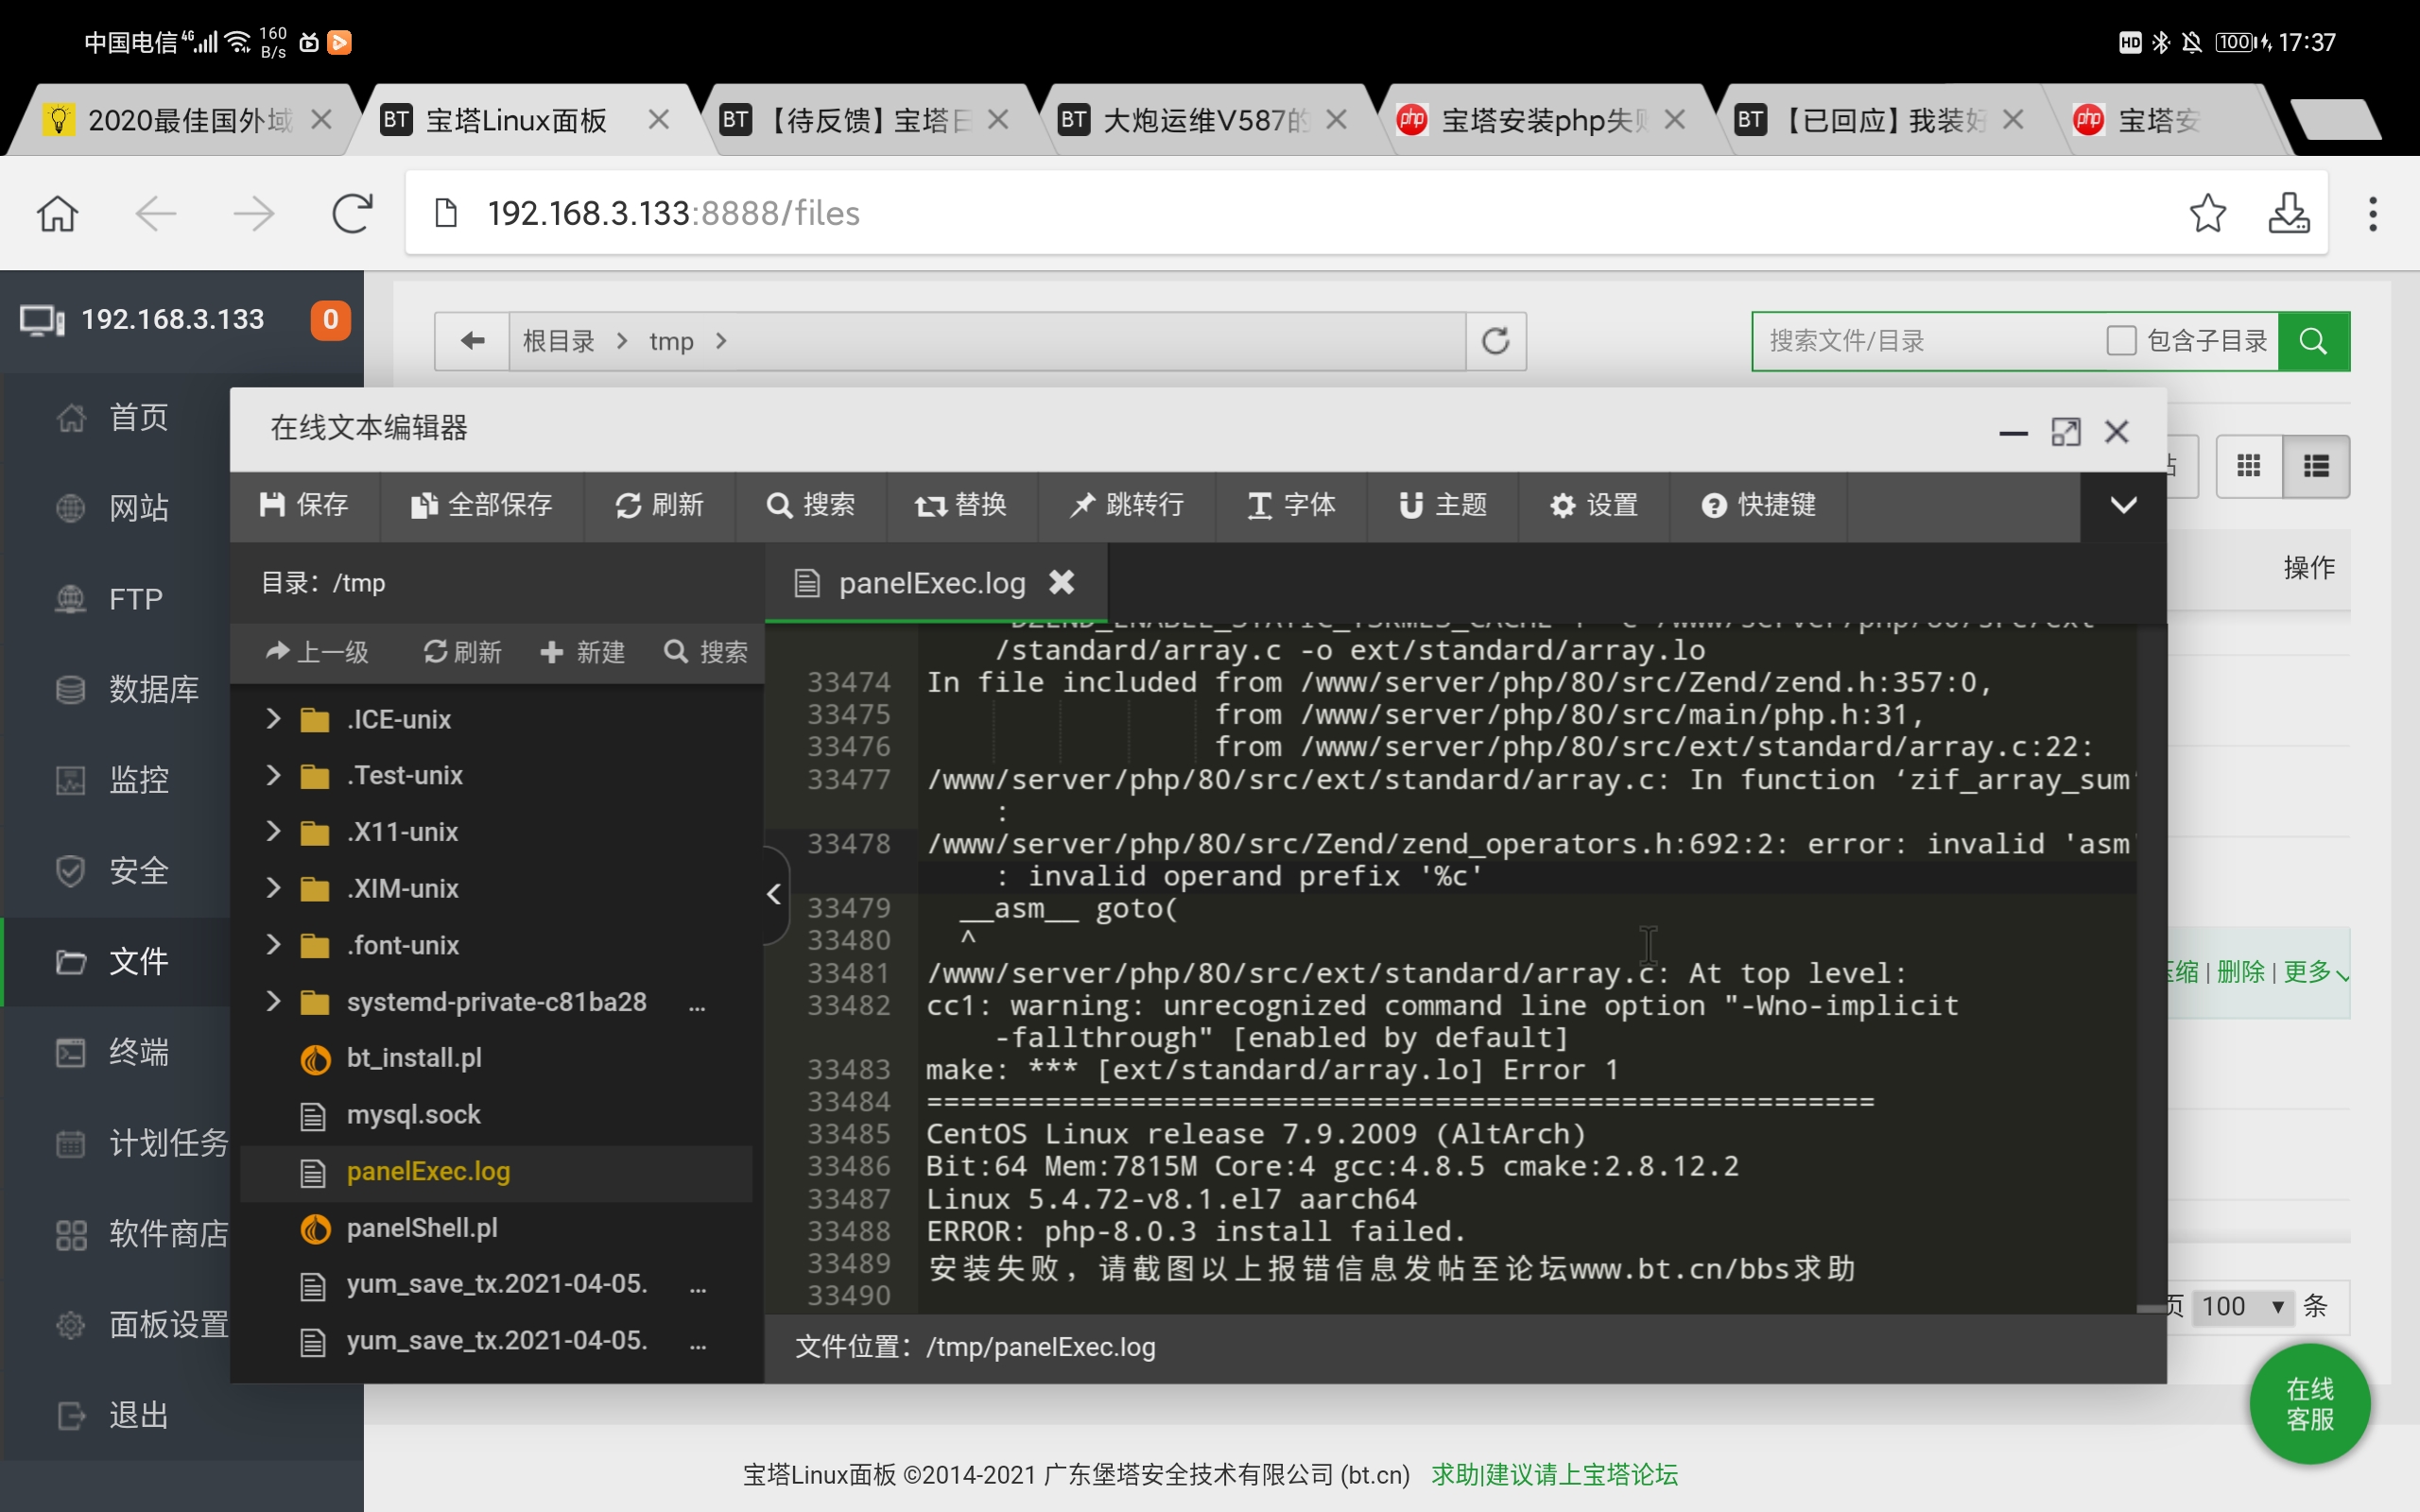Image resolution: width=2420 pixels, height=1512 pixels.
Task: Expand the .ICE-unix folder
Action: 273,719
